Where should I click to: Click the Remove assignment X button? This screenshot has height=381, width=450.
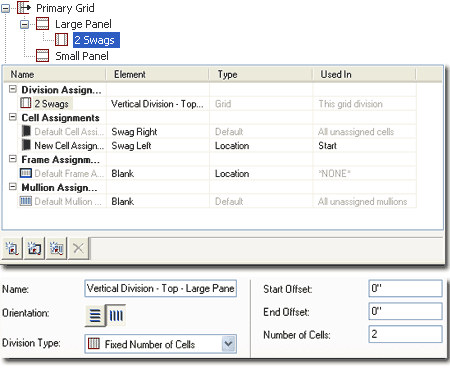tap(78, 248)
